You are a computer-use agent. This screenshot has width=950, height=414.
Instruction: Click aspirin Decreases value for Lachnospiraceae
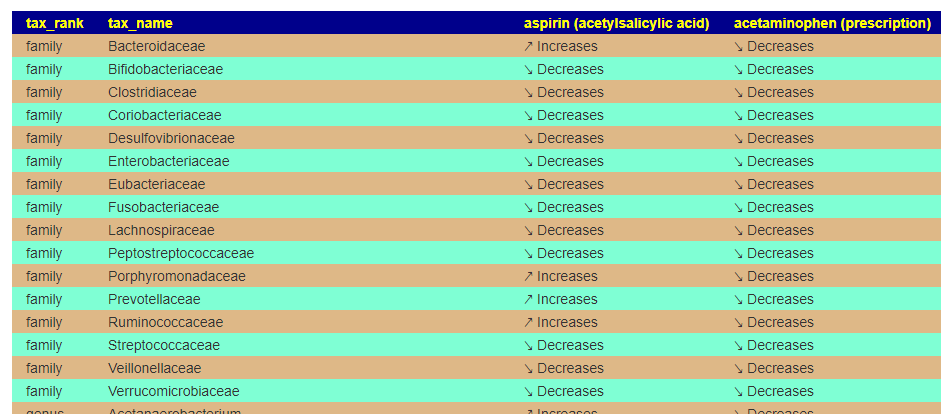point(563,230)
